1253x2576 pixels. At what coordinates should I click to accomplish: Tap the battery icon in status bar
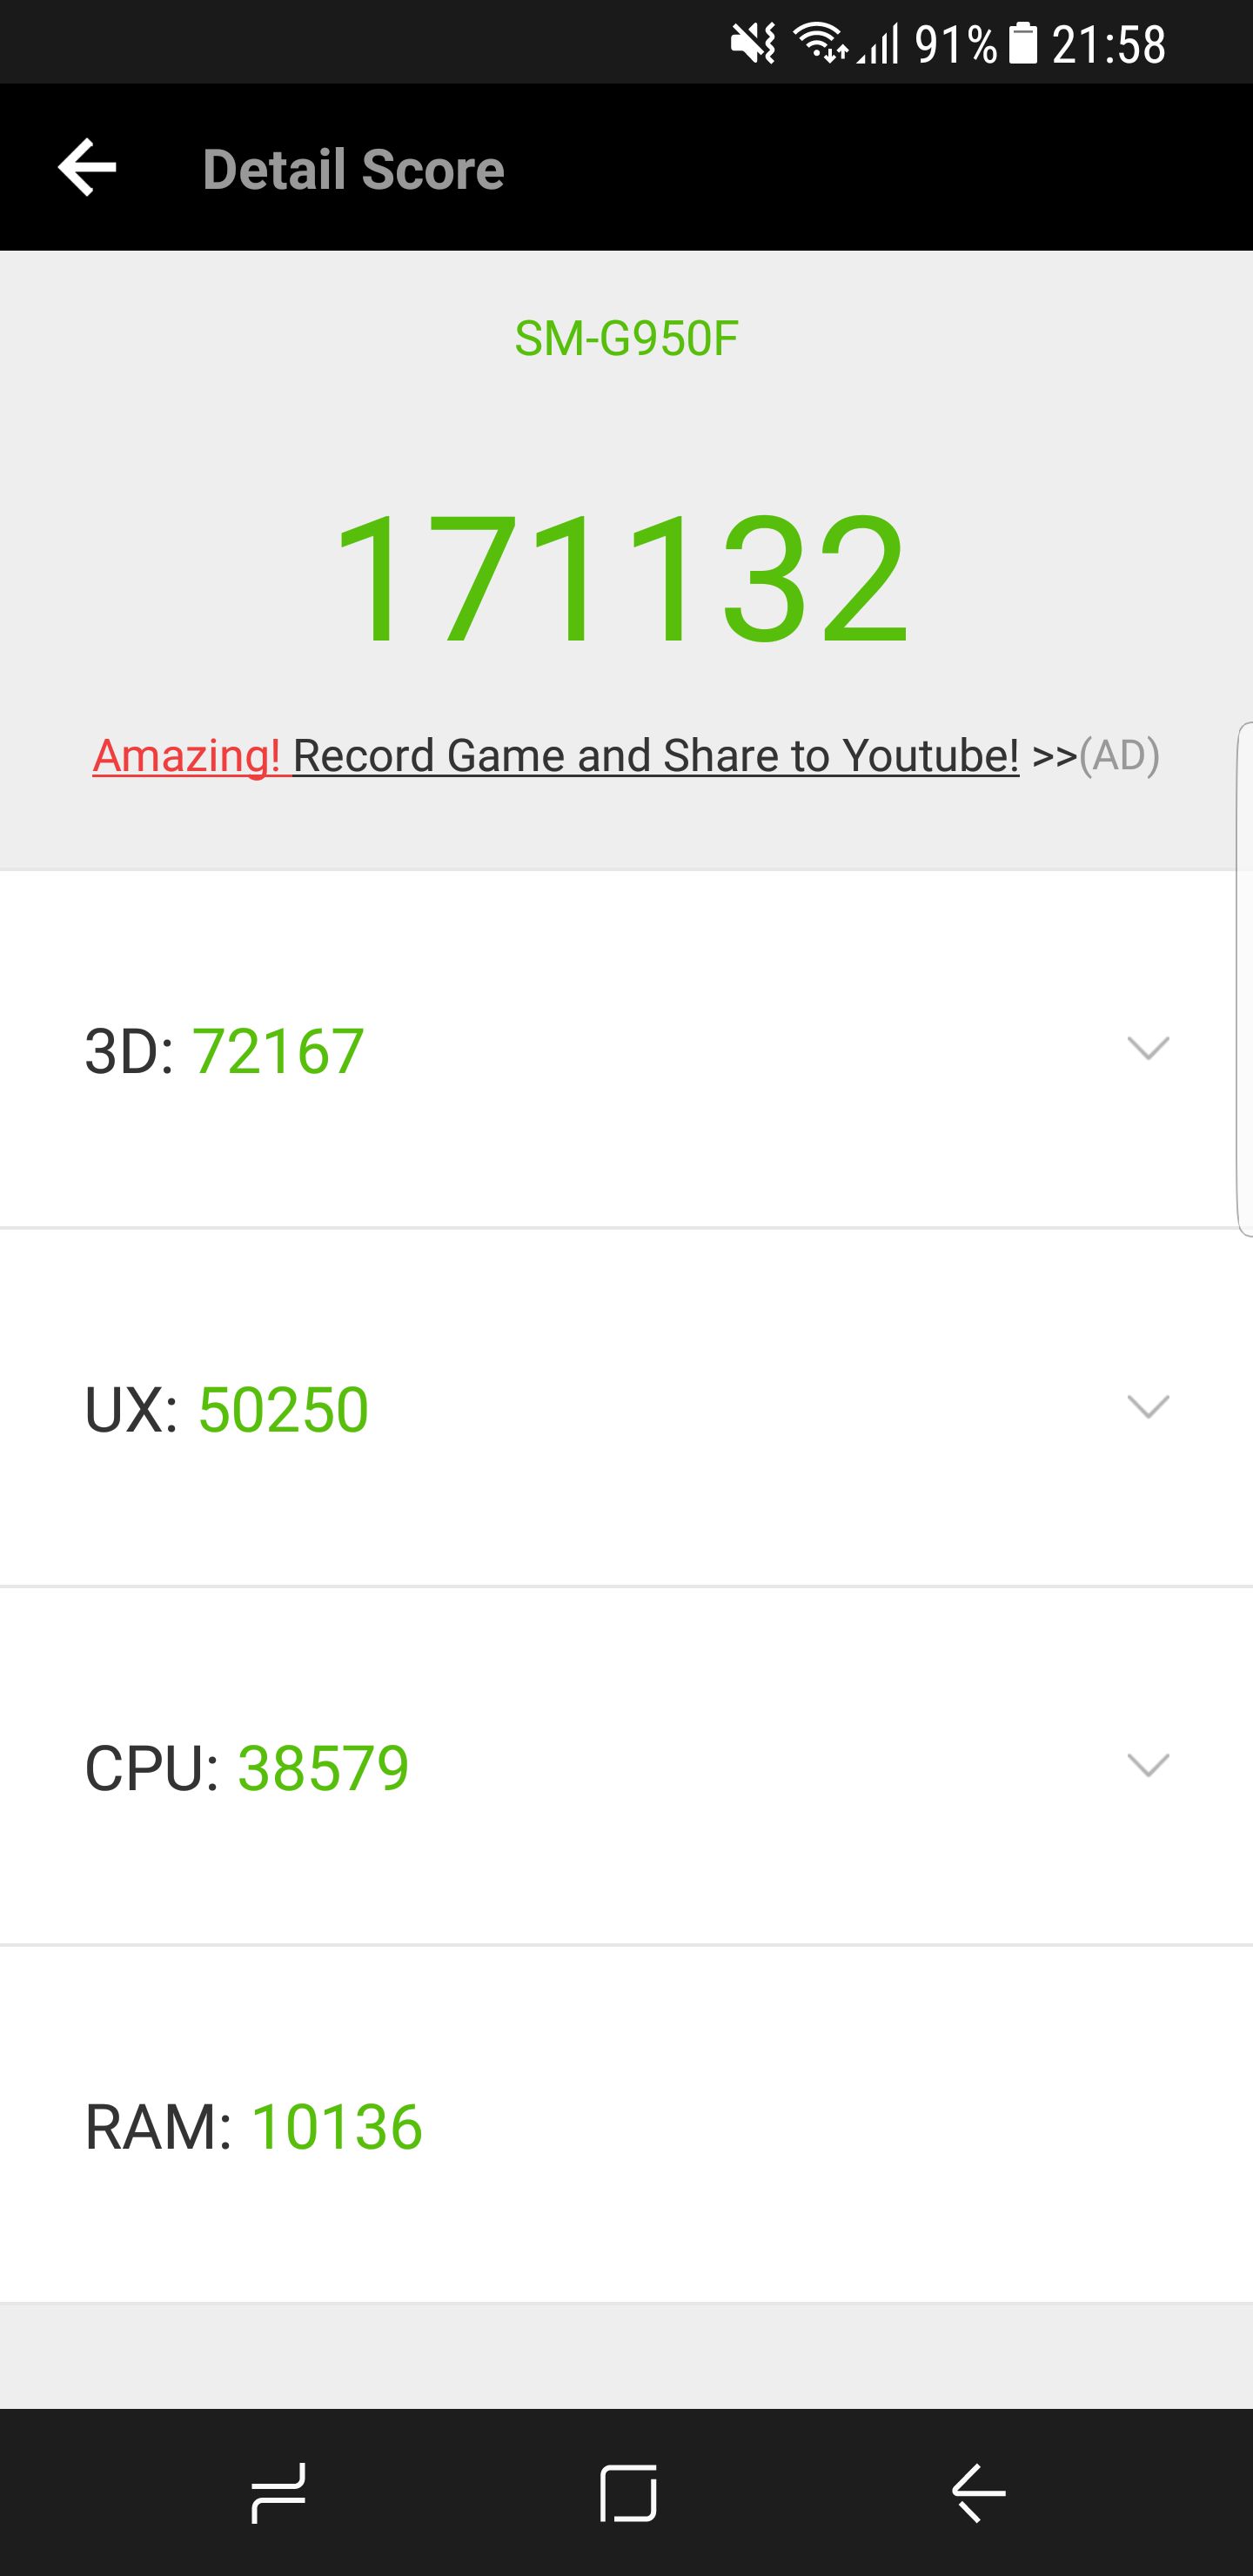[x=1023, y=44]
